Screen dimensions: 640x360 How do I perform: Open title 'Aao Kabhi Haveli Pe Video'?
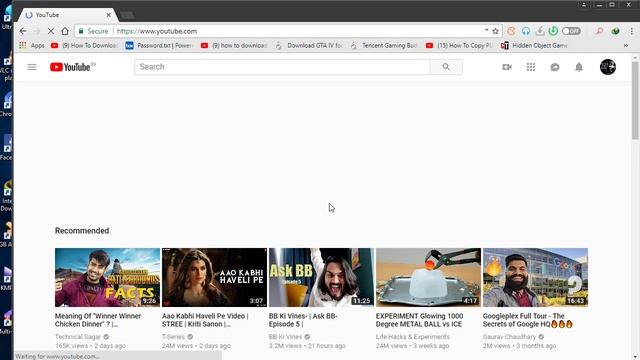tap(205, 320)
